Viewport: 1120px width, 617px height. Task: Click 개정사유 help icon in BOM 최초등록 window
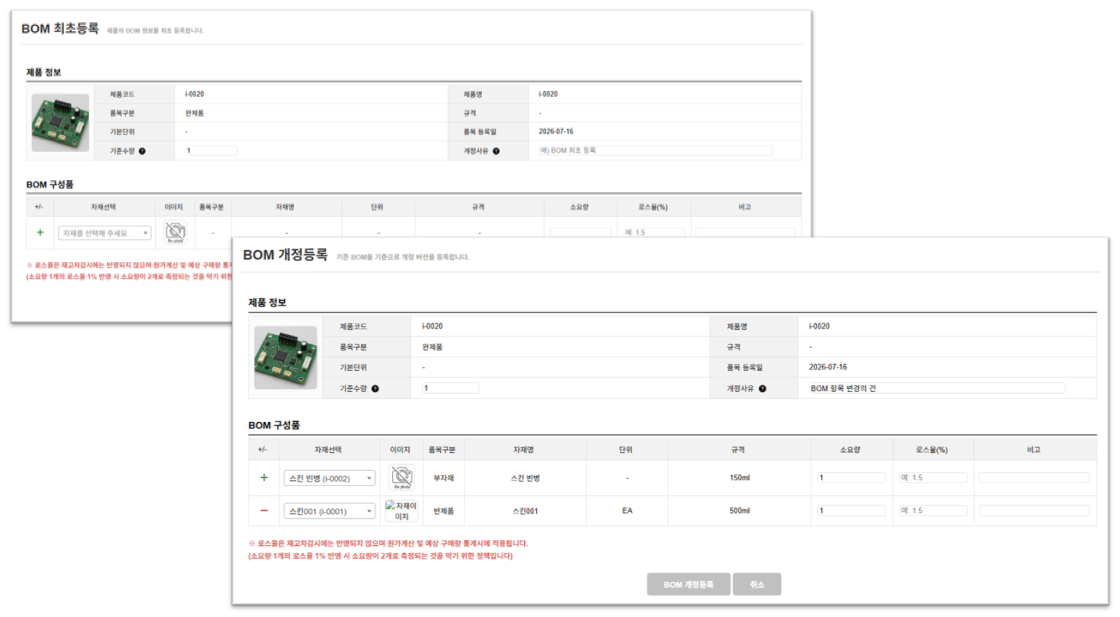point(496,151)
